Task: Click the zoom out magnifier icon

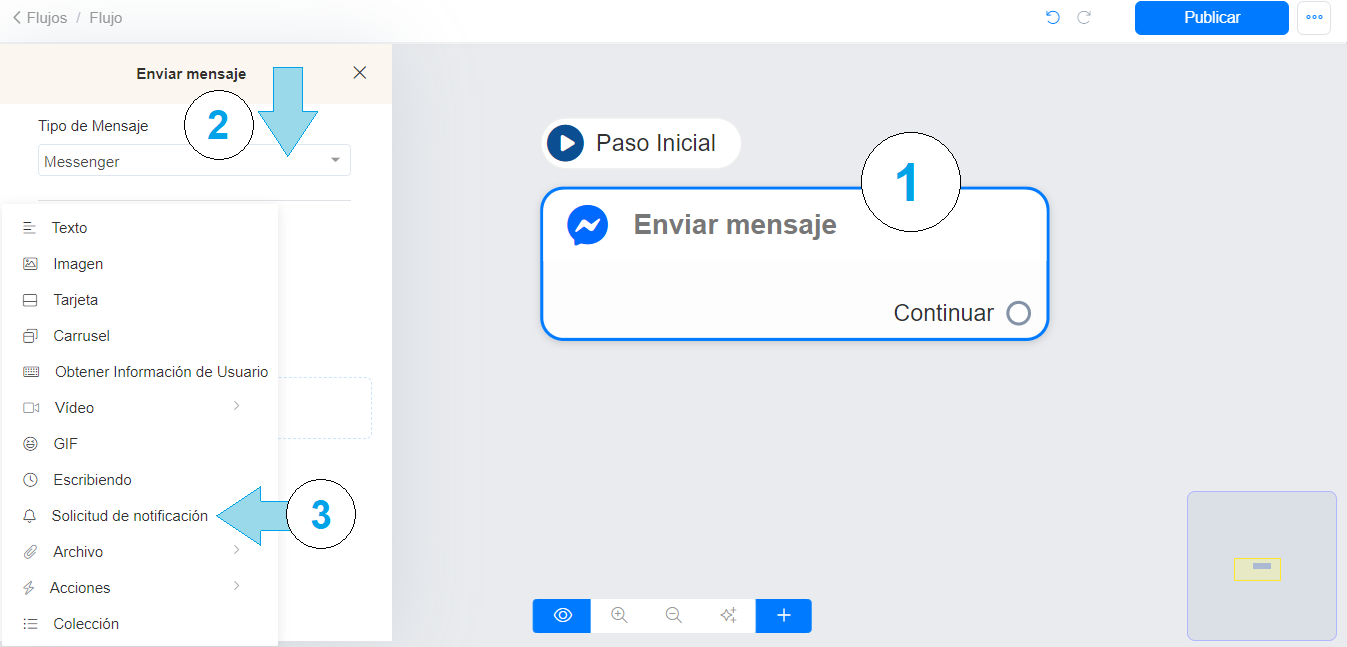Action: coord(674,616)
